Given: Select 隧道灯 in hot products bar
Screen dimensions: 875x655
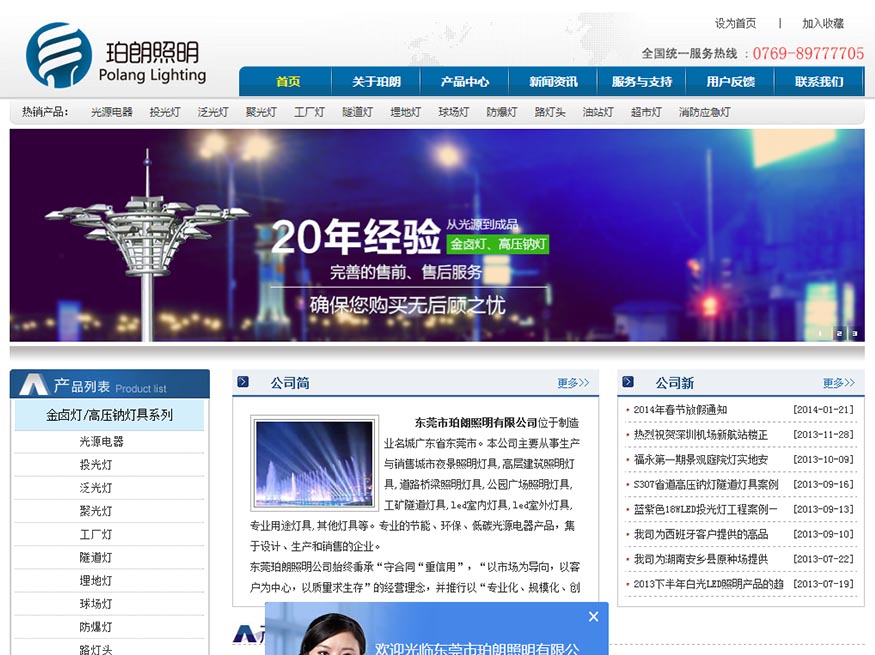Looking at the screenshot, I should click(357, 112).
